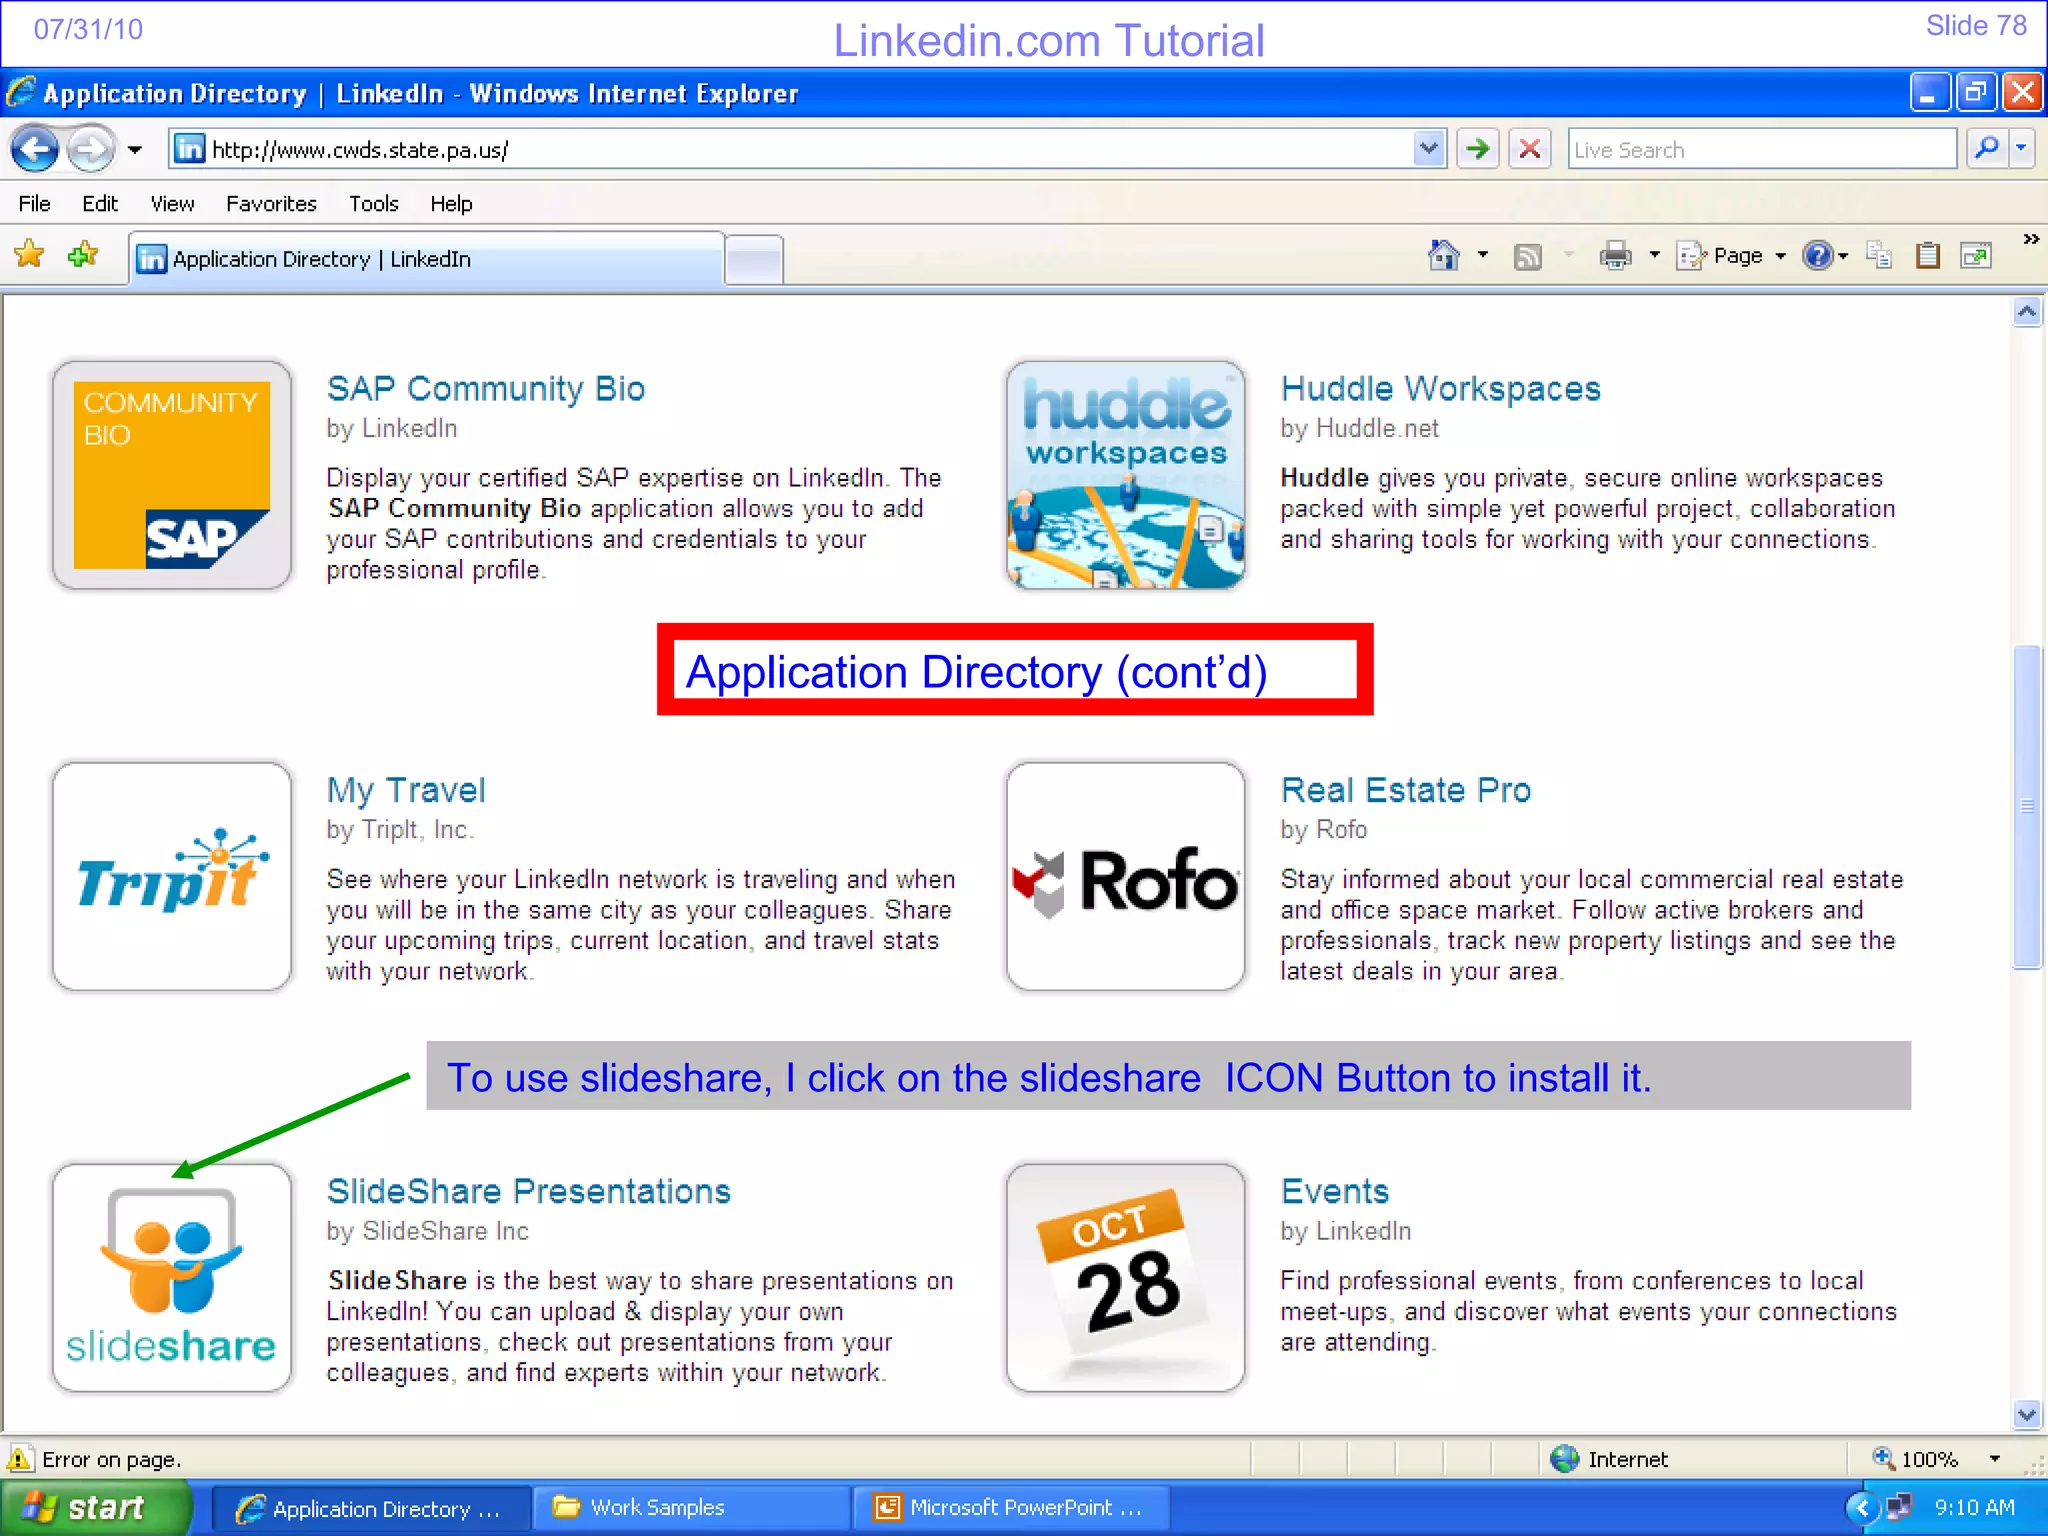Click the vertical scrollbar thumb

[2027, 806]
